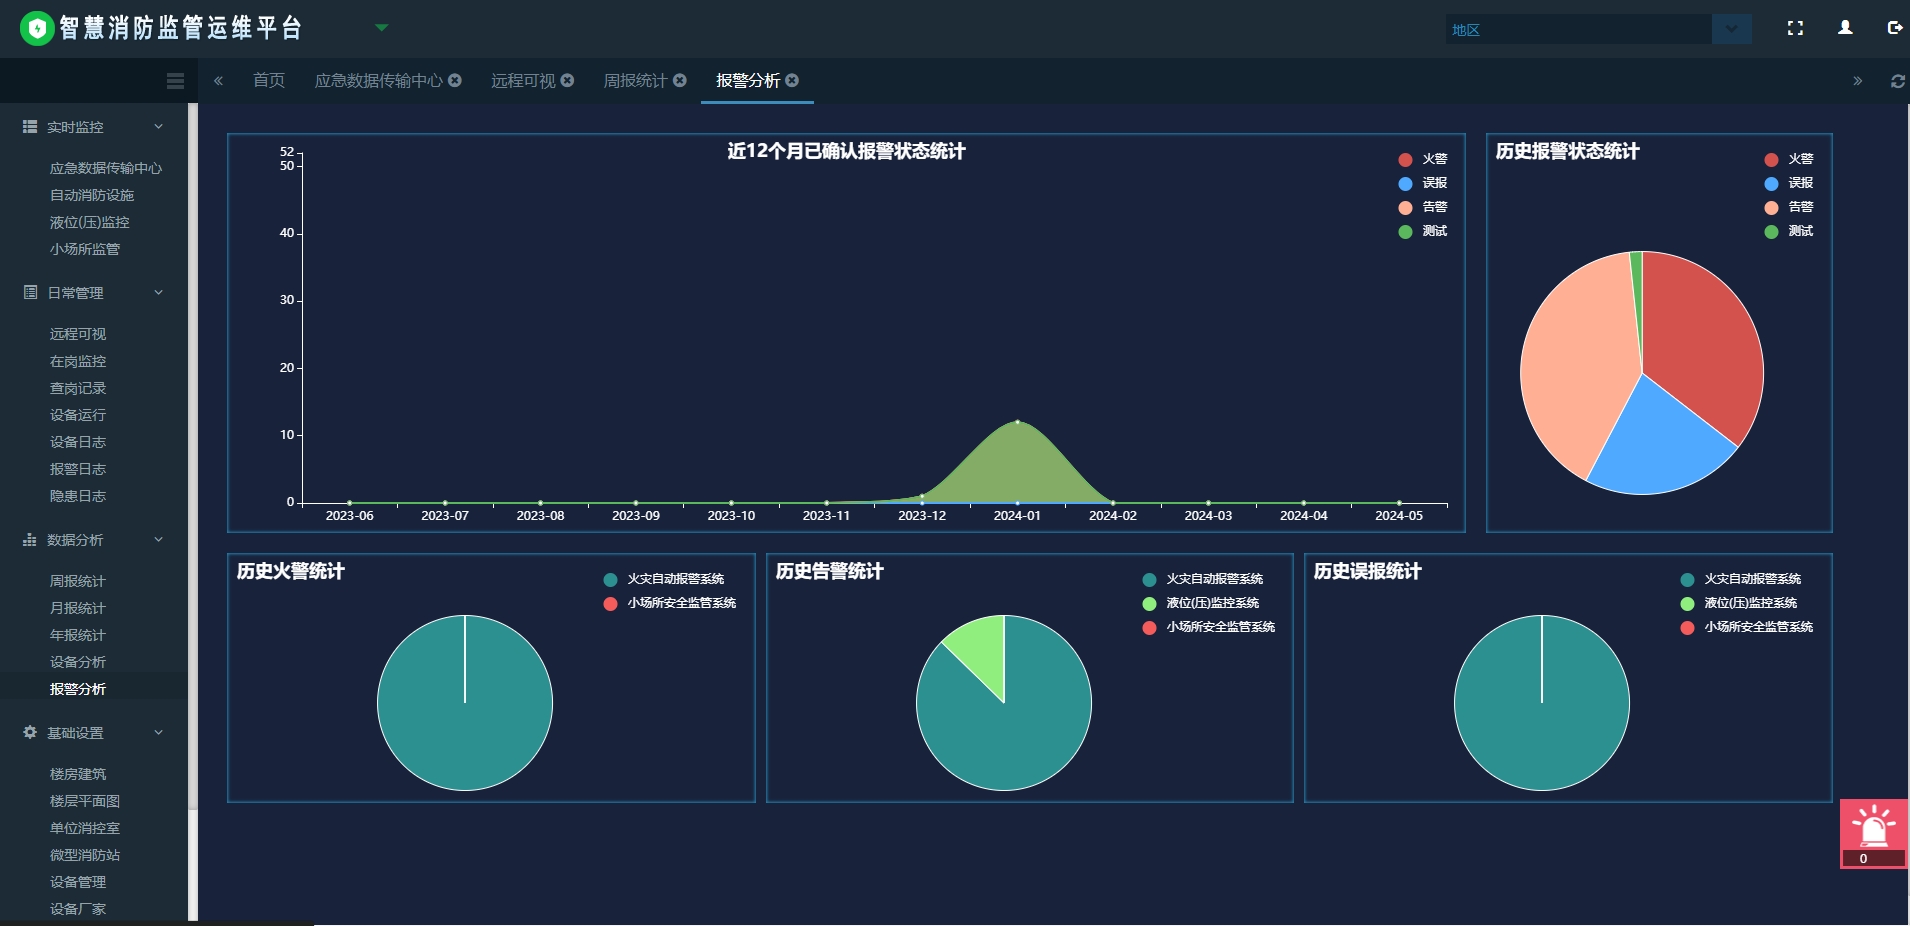The width and height of the screenshot is (1910, 926).
Task: Toggle 小场所安全监管系统 in 历史火警统计 legend
Action: point(670,603)
